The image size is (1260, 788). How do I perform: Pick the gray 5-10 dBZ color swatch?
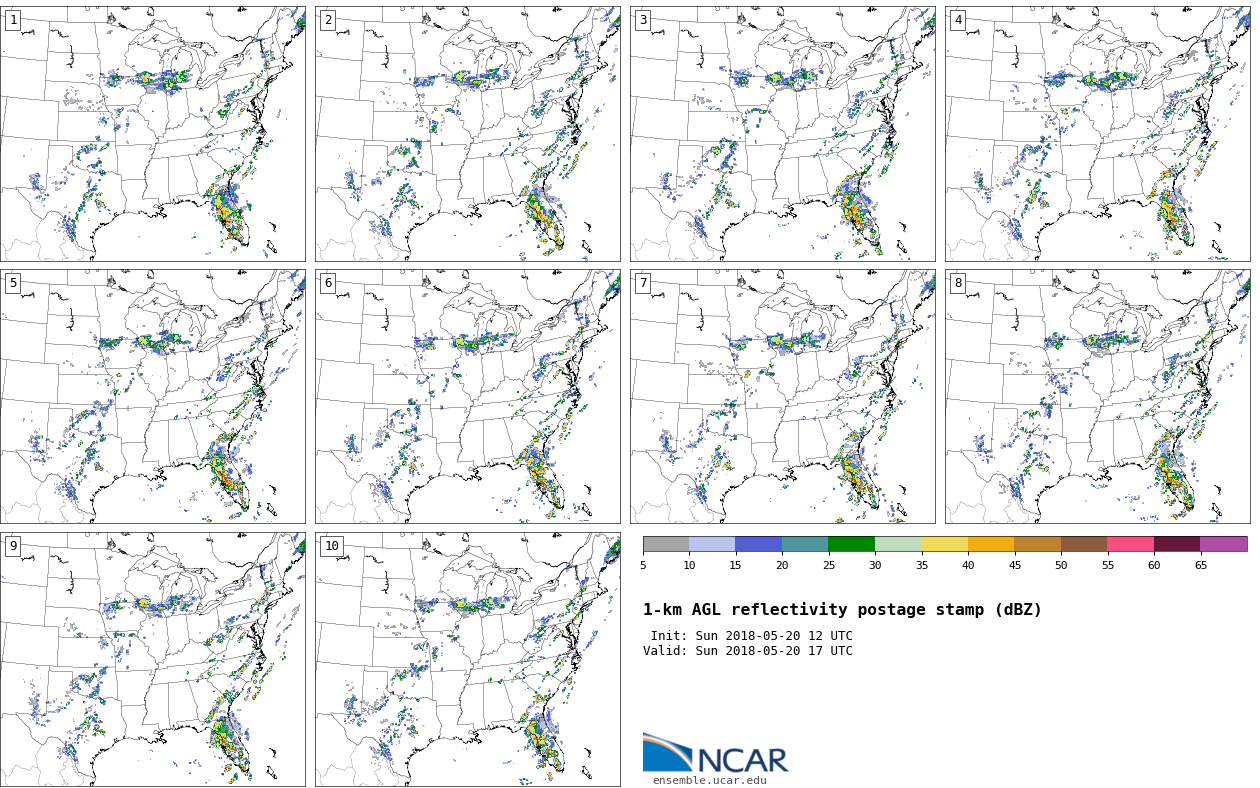point(666,544)
